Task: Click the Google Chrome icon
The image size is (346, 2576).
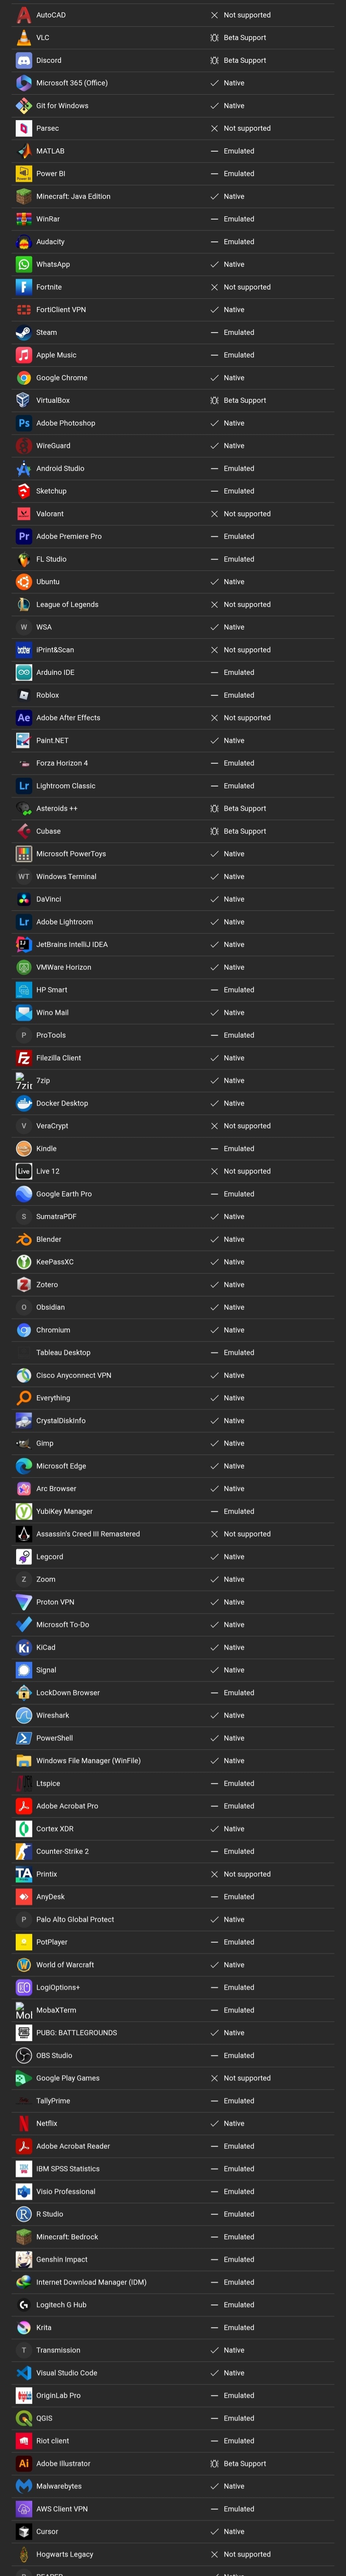Action: tap(24, 378)
